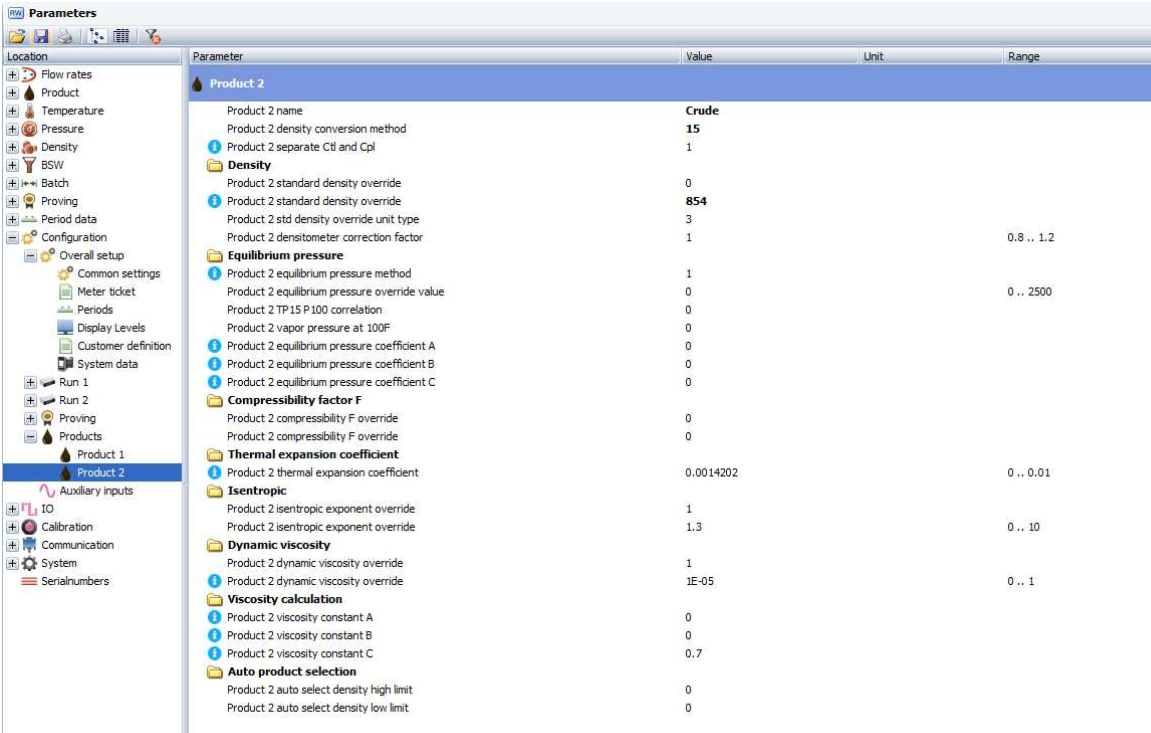Click the Serialnumbers icon

pos(29,581)
